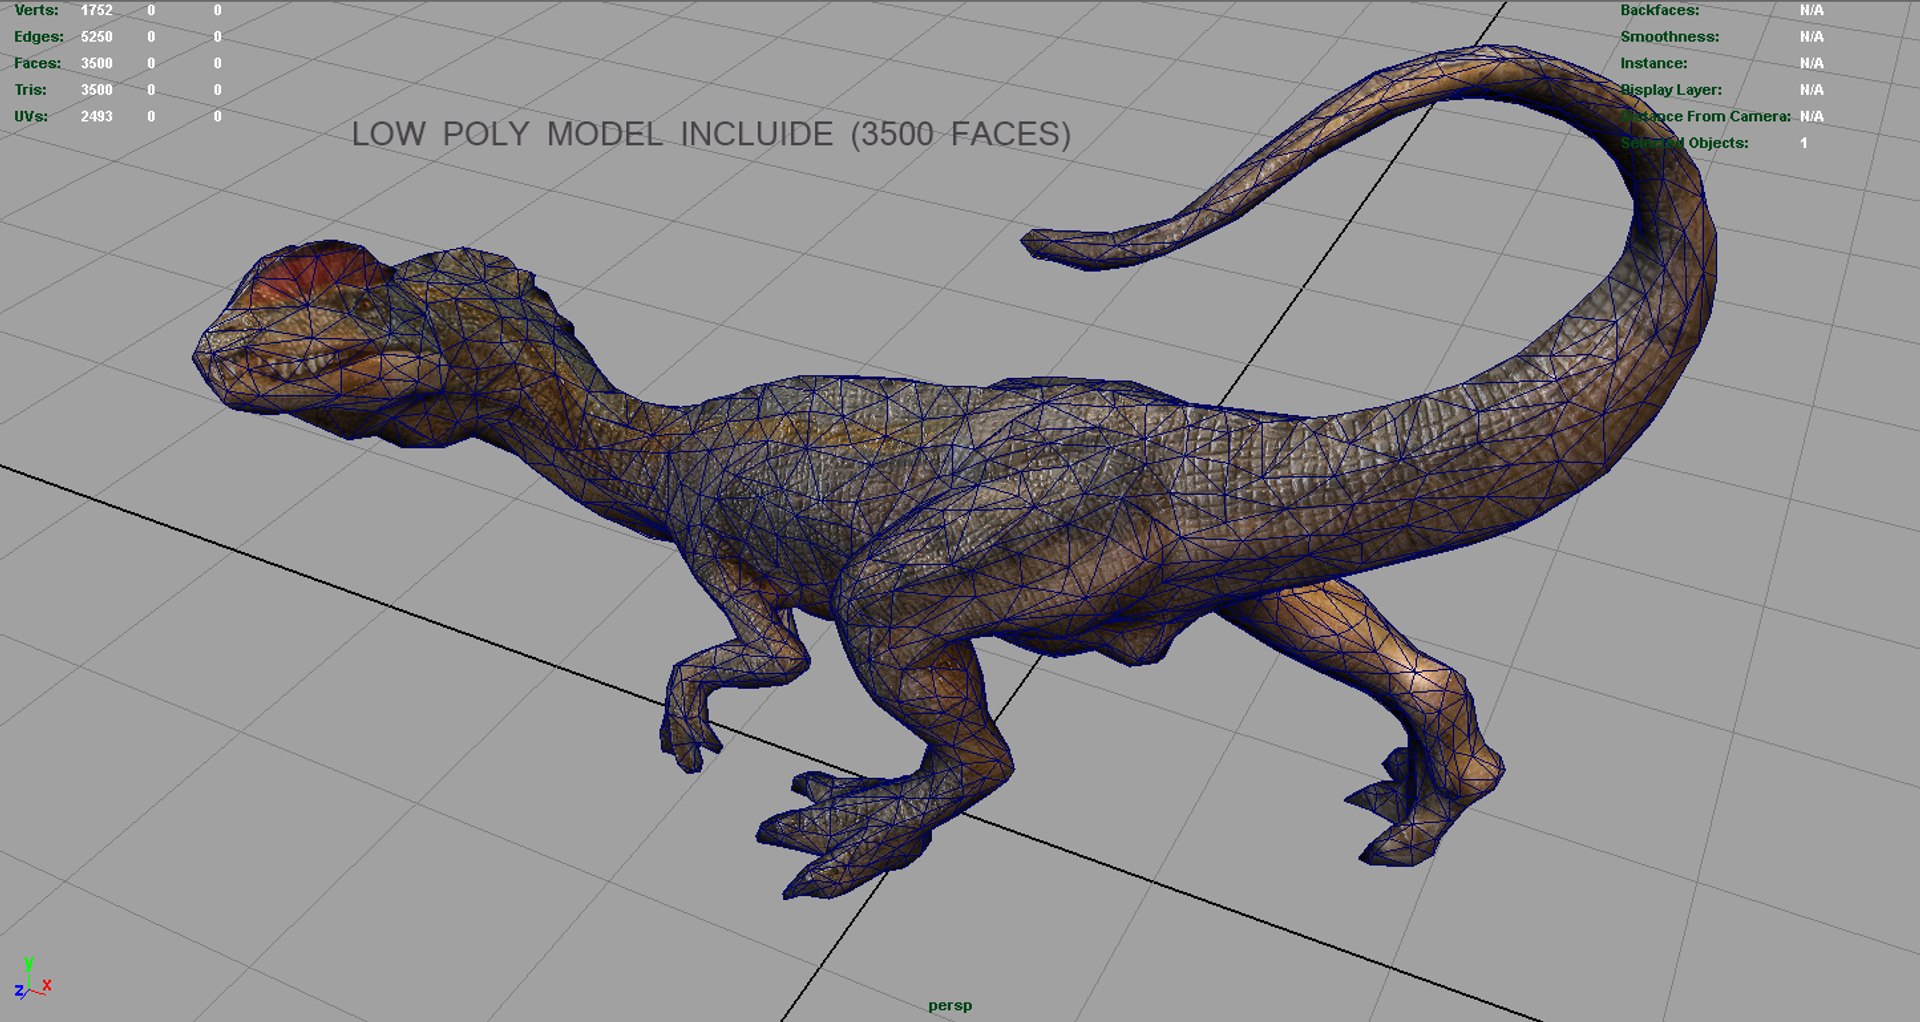Click the Faces: label
Screen dimensions: 1920x1022
tap(37, 63)
